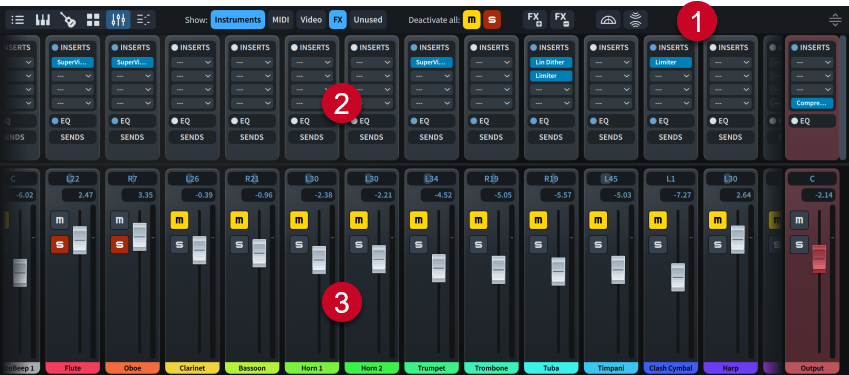Toggle FX channels in Show filter
The width and height of the screenshot is (849, 375).
pos(338,20)
